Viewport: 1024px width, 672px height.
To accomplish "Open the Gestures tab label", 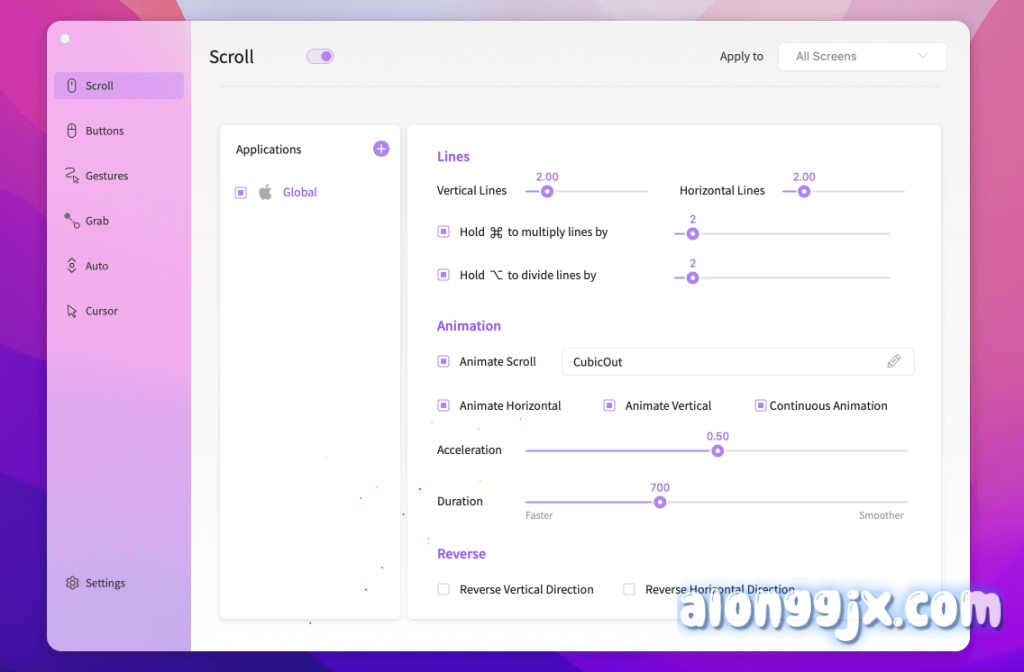I will (107, 176).
